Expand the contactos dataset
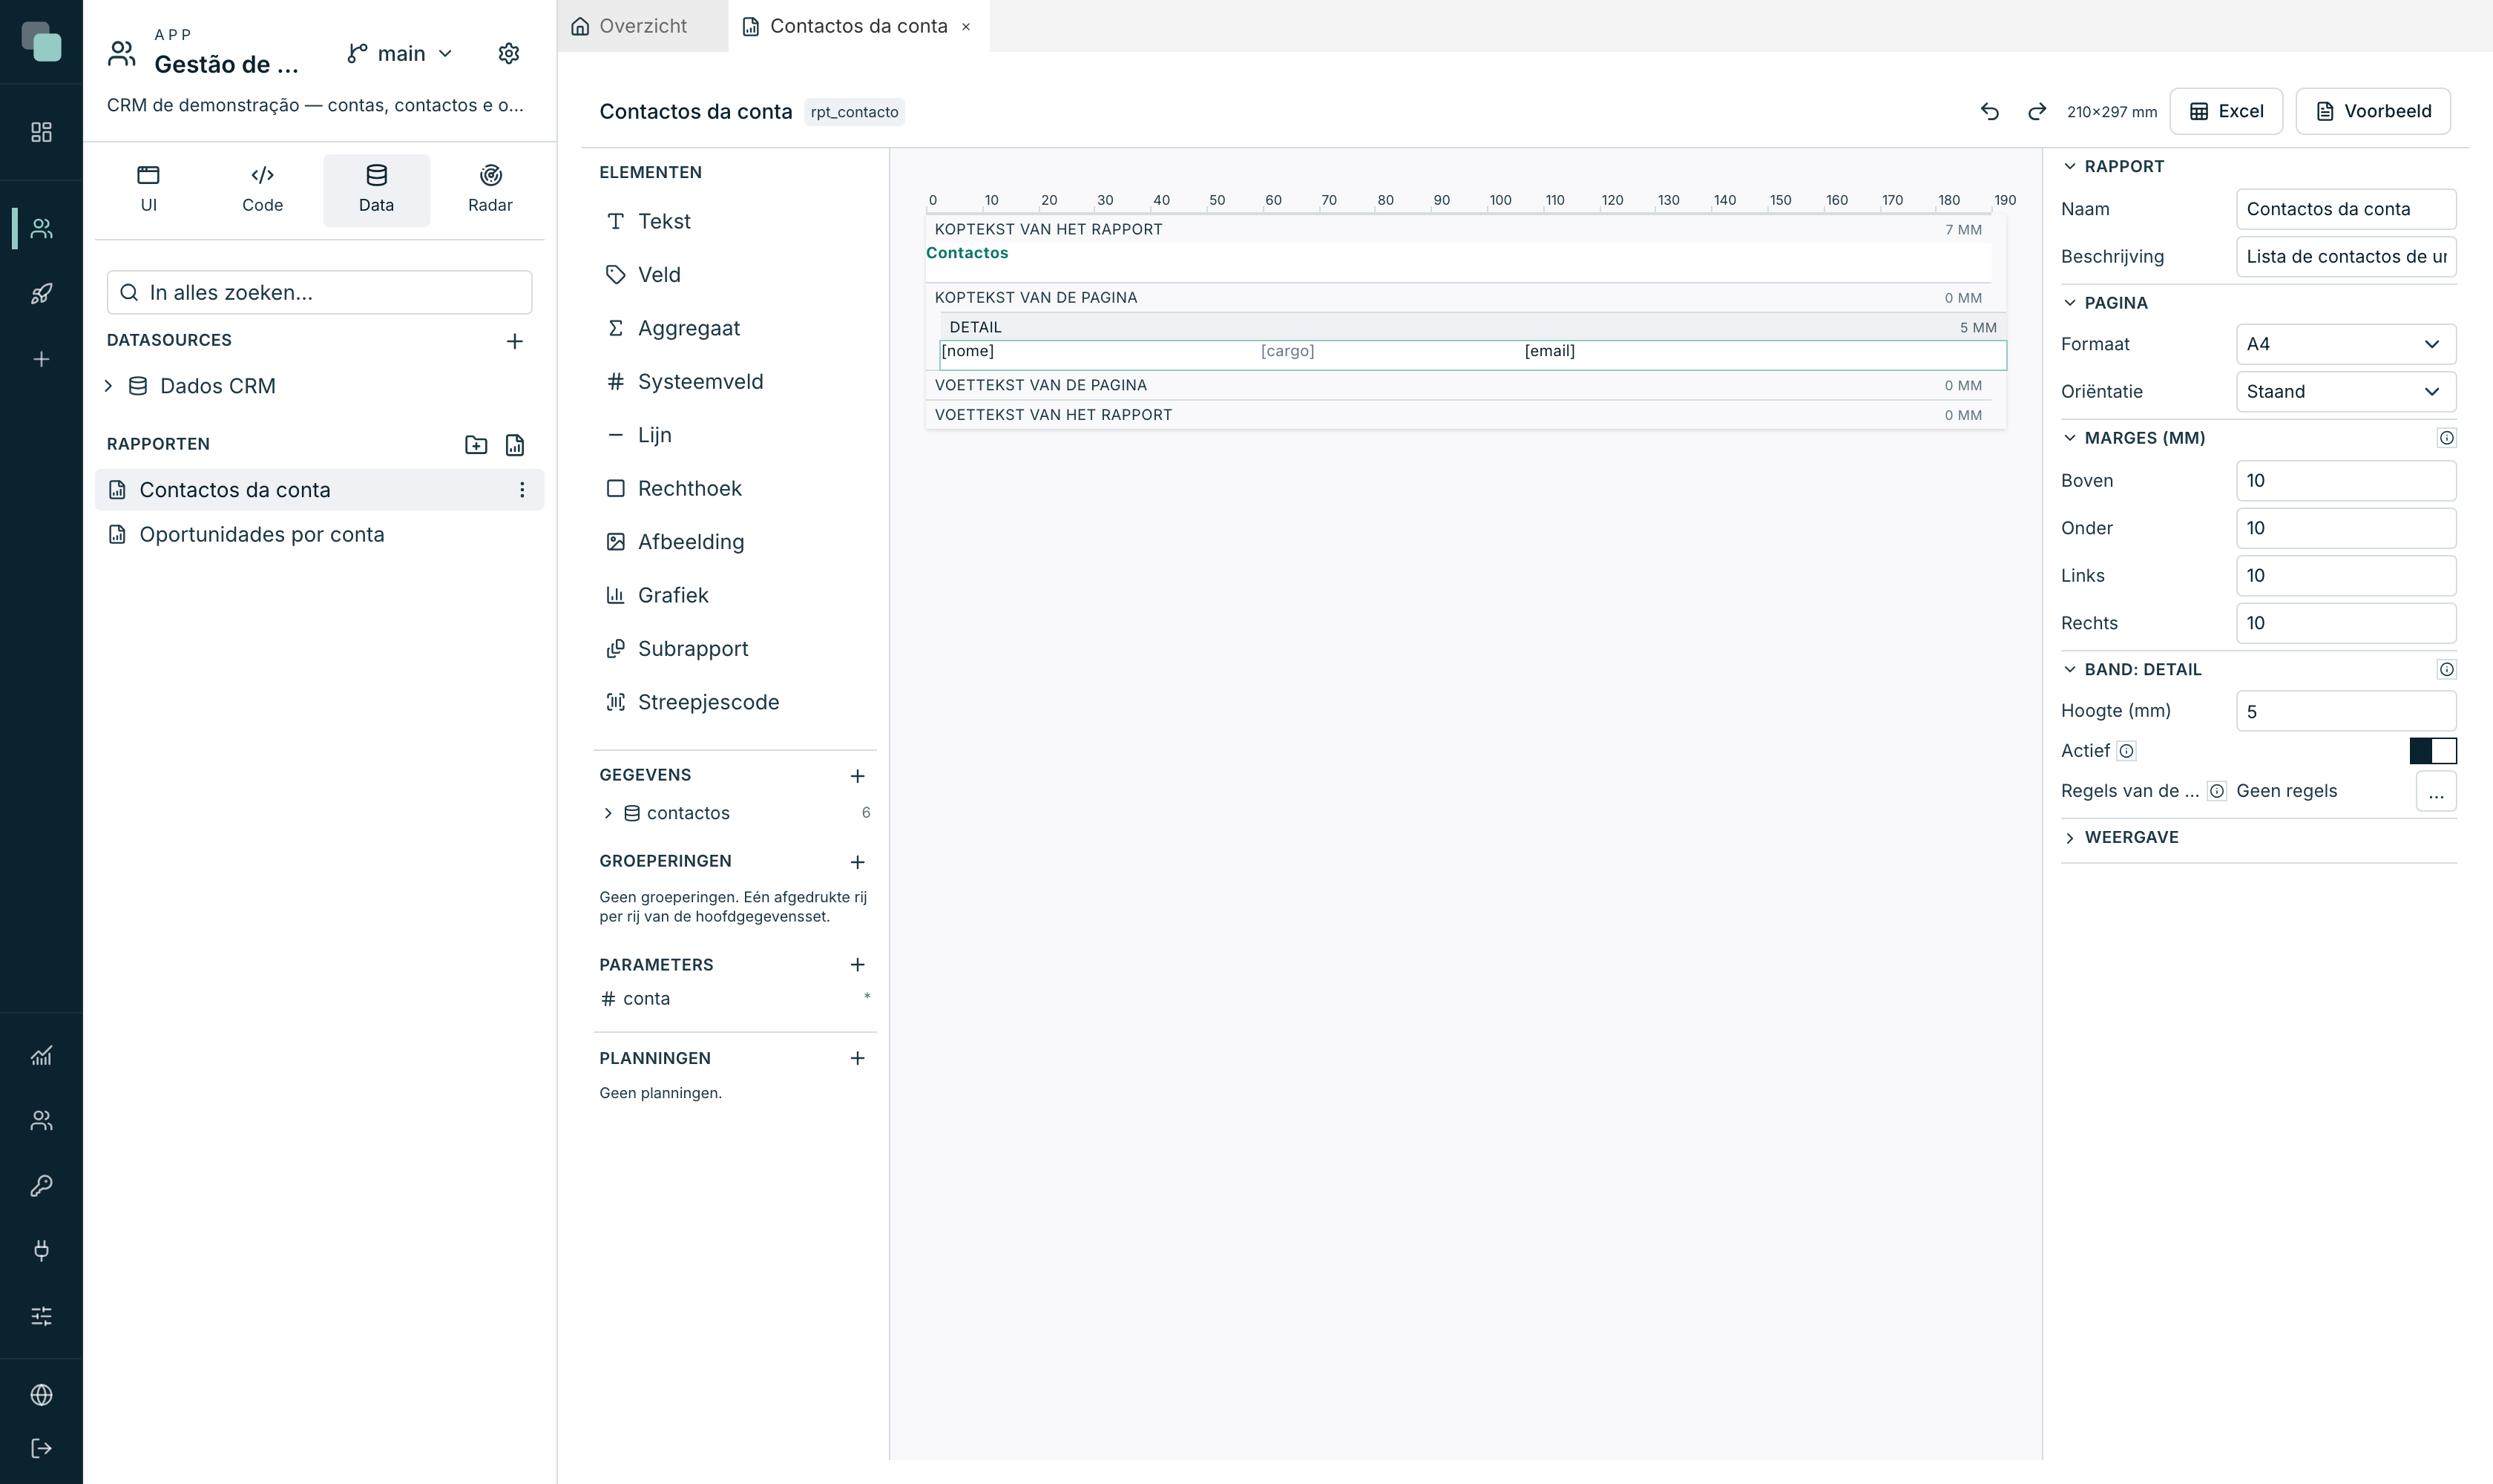Screen dimensions: 2493x1484 point(608,813)
